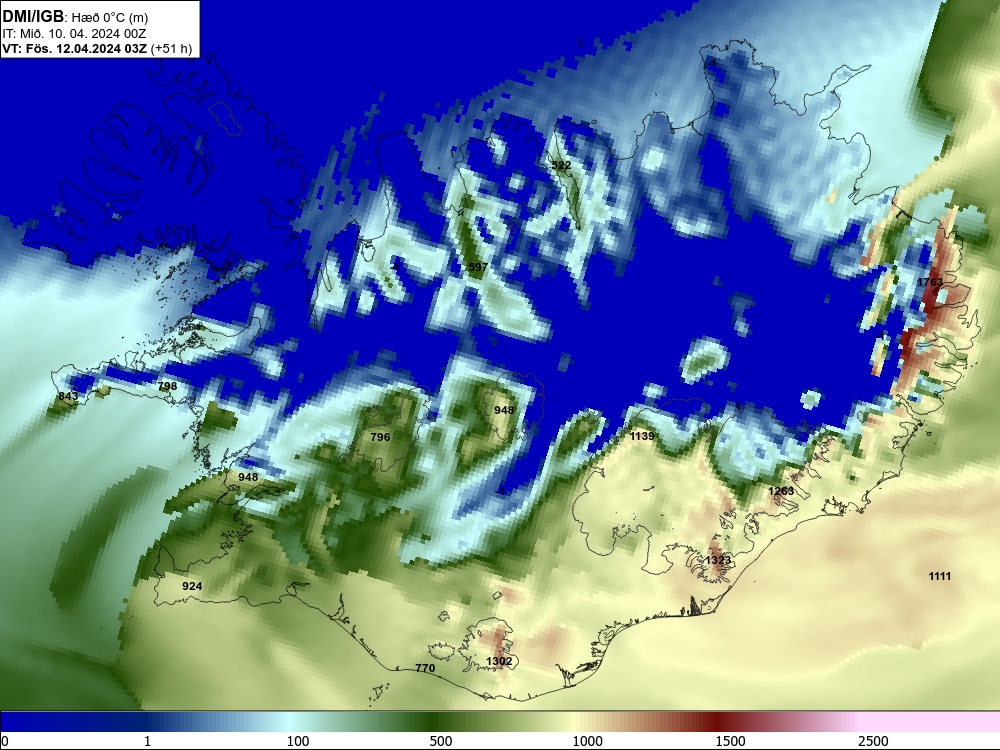Click the VT: Fös. 12.04.2024 03Z (+51 h) line
This screenshot has height=750, width=1000.
97,48
